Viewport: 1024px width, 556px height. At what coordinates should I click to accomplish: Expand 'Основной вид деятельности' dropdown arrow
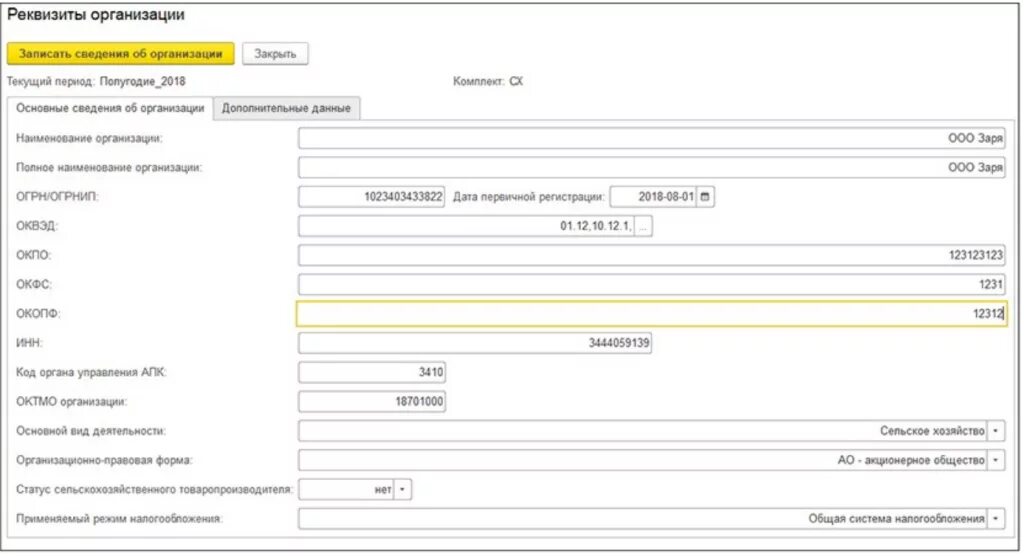tap(995, 431)
